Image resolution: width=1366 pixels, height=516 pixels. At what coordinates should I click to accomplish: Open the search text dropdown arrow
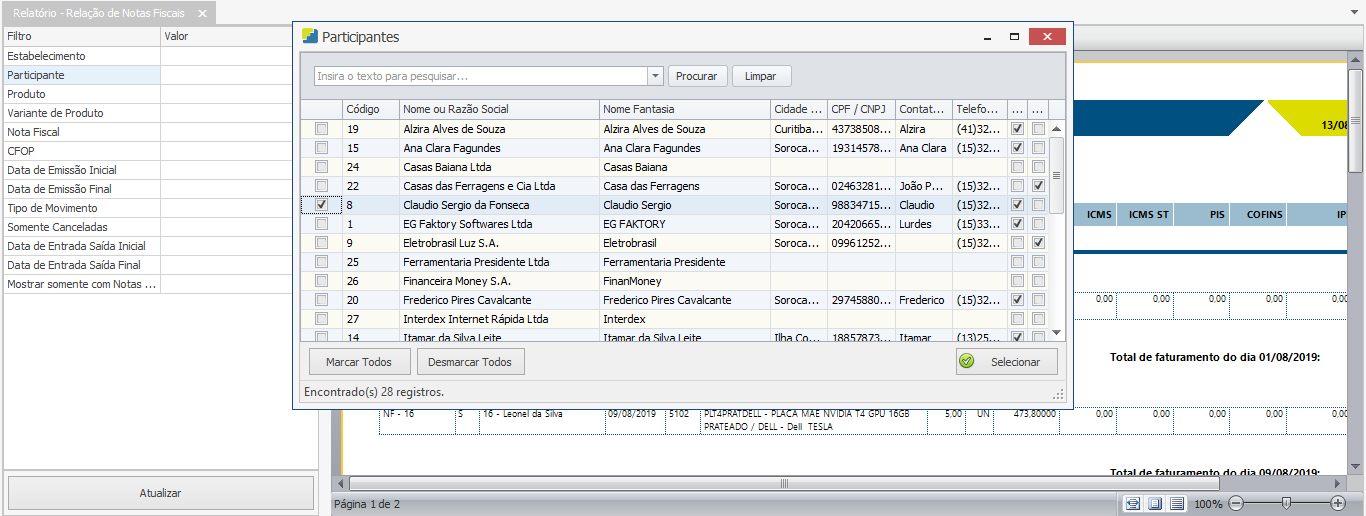pos(655,76)
